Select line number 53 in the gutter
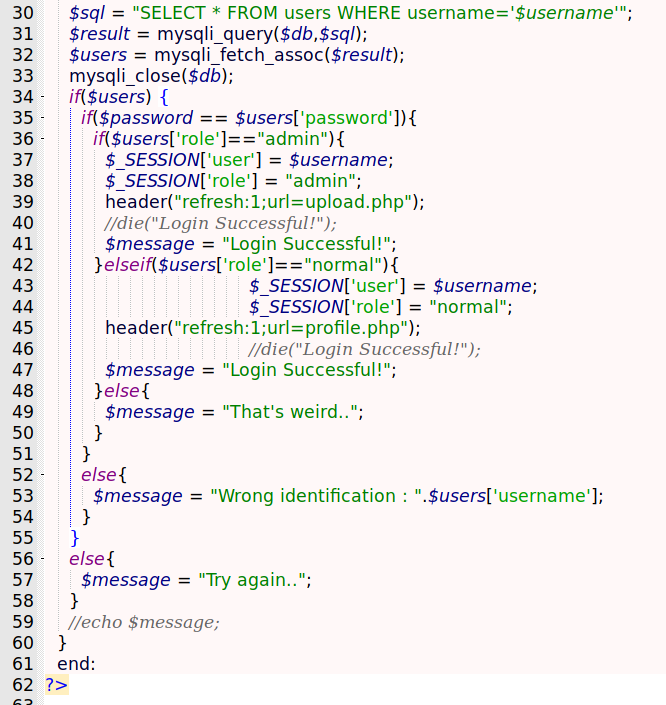This screenshot has width=666, height=705. click(x=23, y=496)
